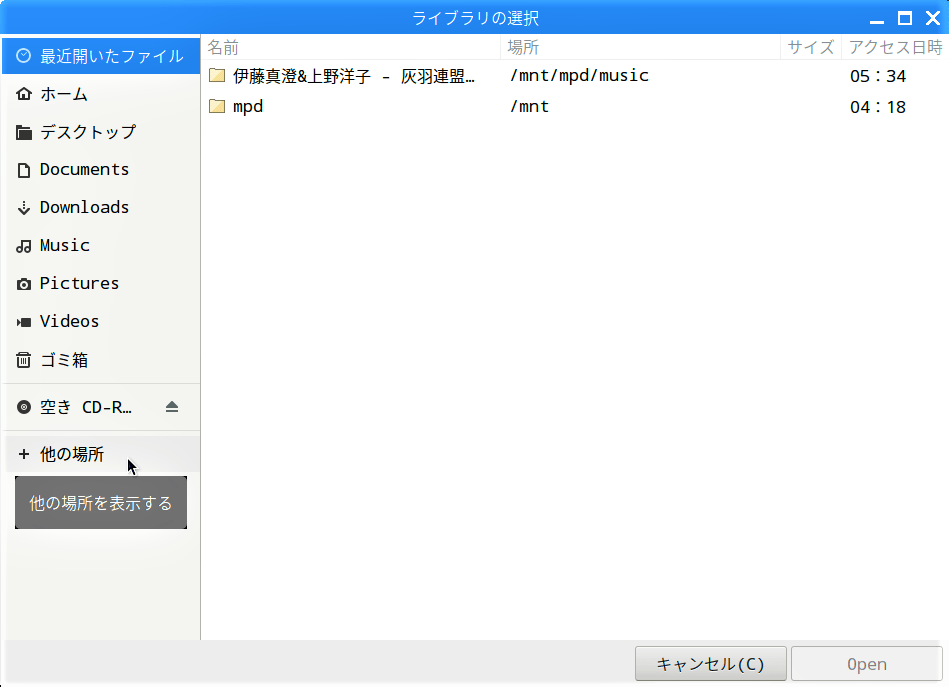Show 他の場所 other locations
Image resolution: width=949 pixels, height=687 pixels.
(101, 454)
